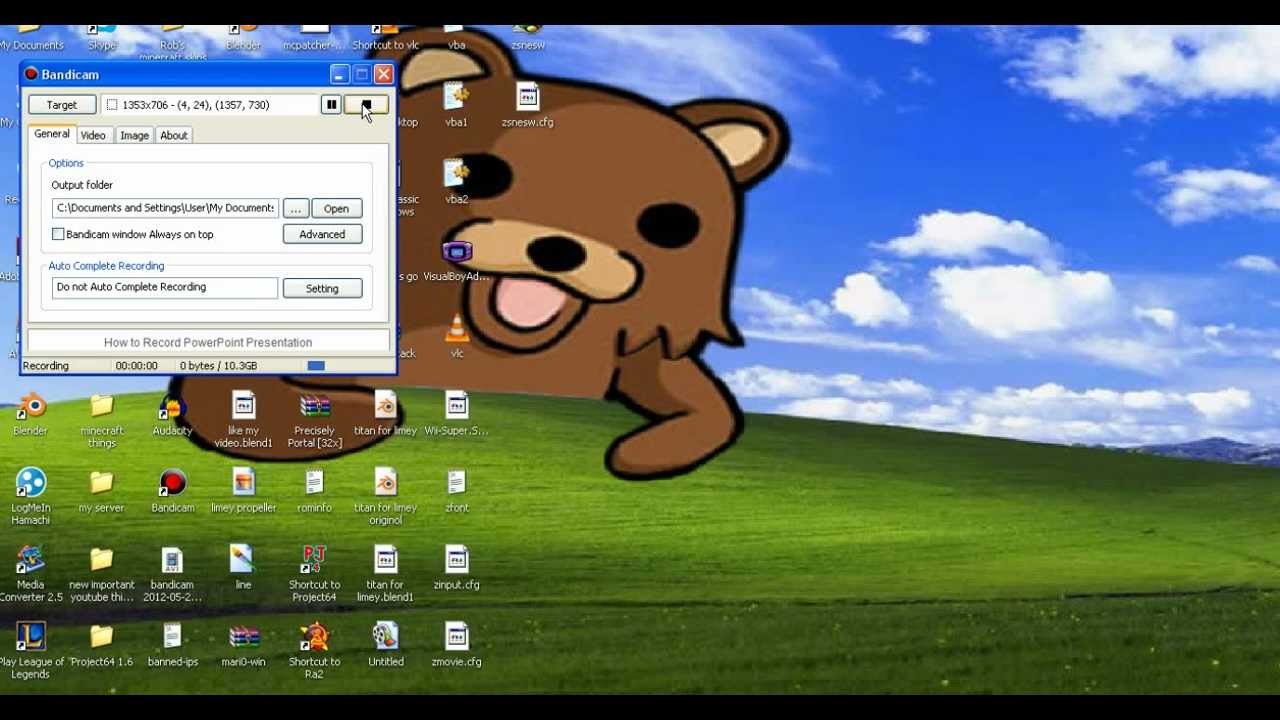
Task: Select like my video.blend1 file
Action: click(243, 421)
